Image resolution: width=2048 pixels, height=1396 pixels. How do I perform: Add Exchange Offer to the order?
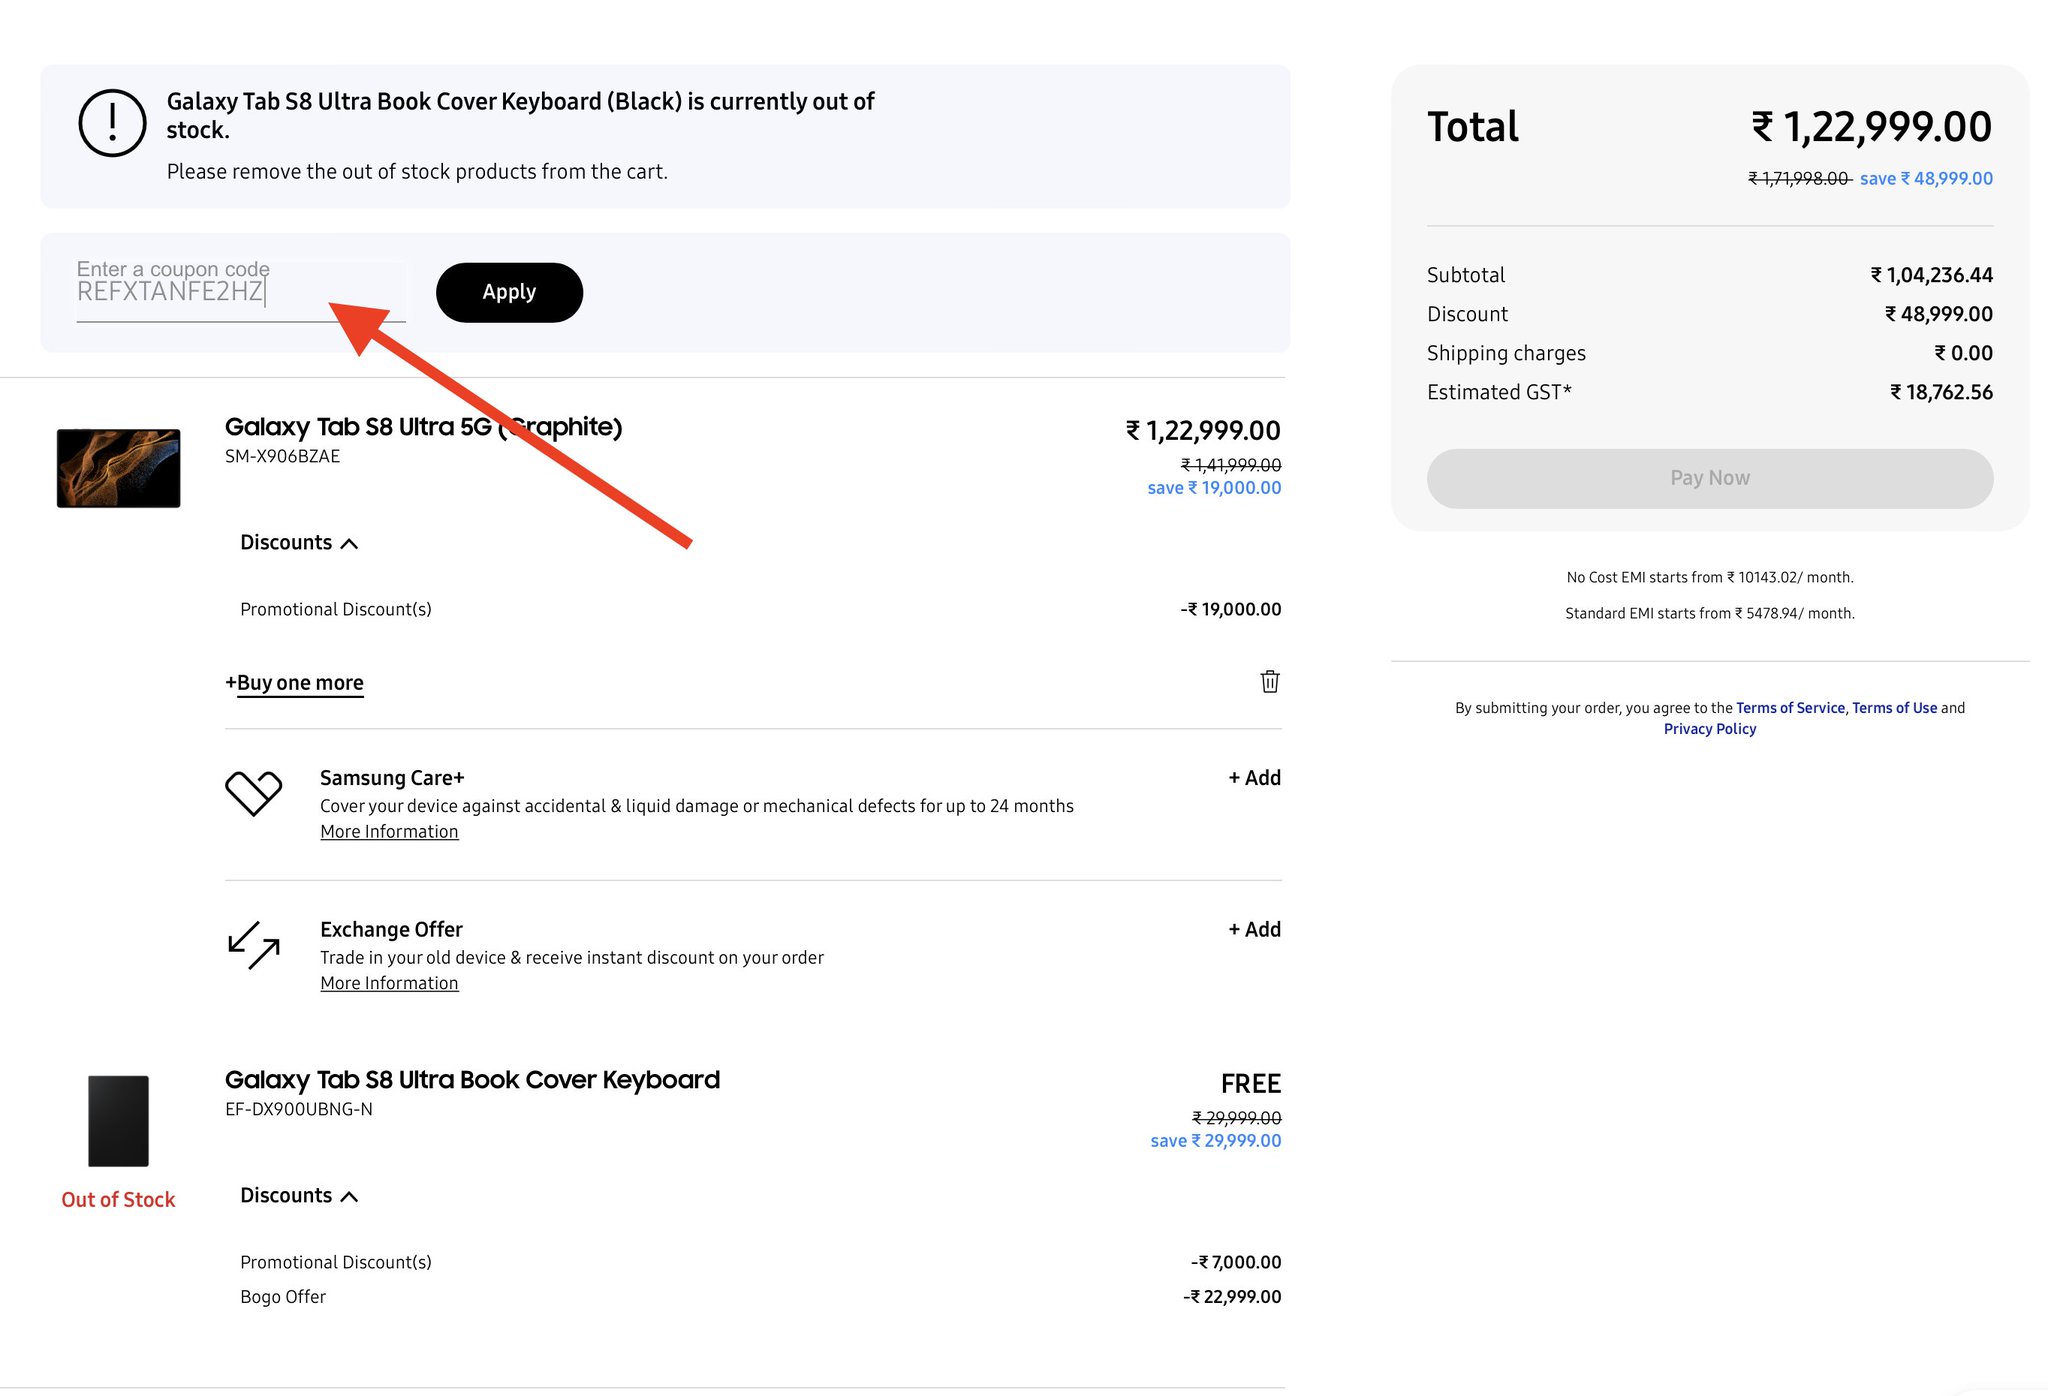pyautogui.click(x=1254, y=929)
